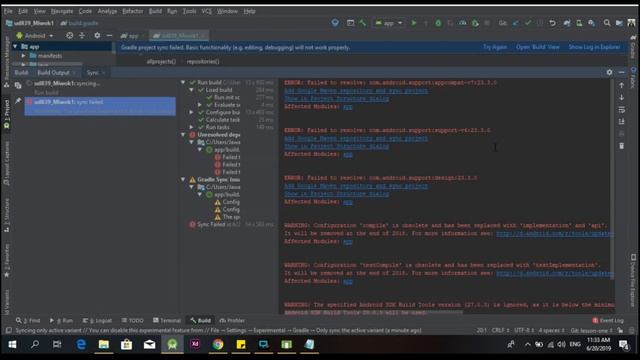
Task: Toggle the Layout Captures side tool window
Action: (7, 163)
